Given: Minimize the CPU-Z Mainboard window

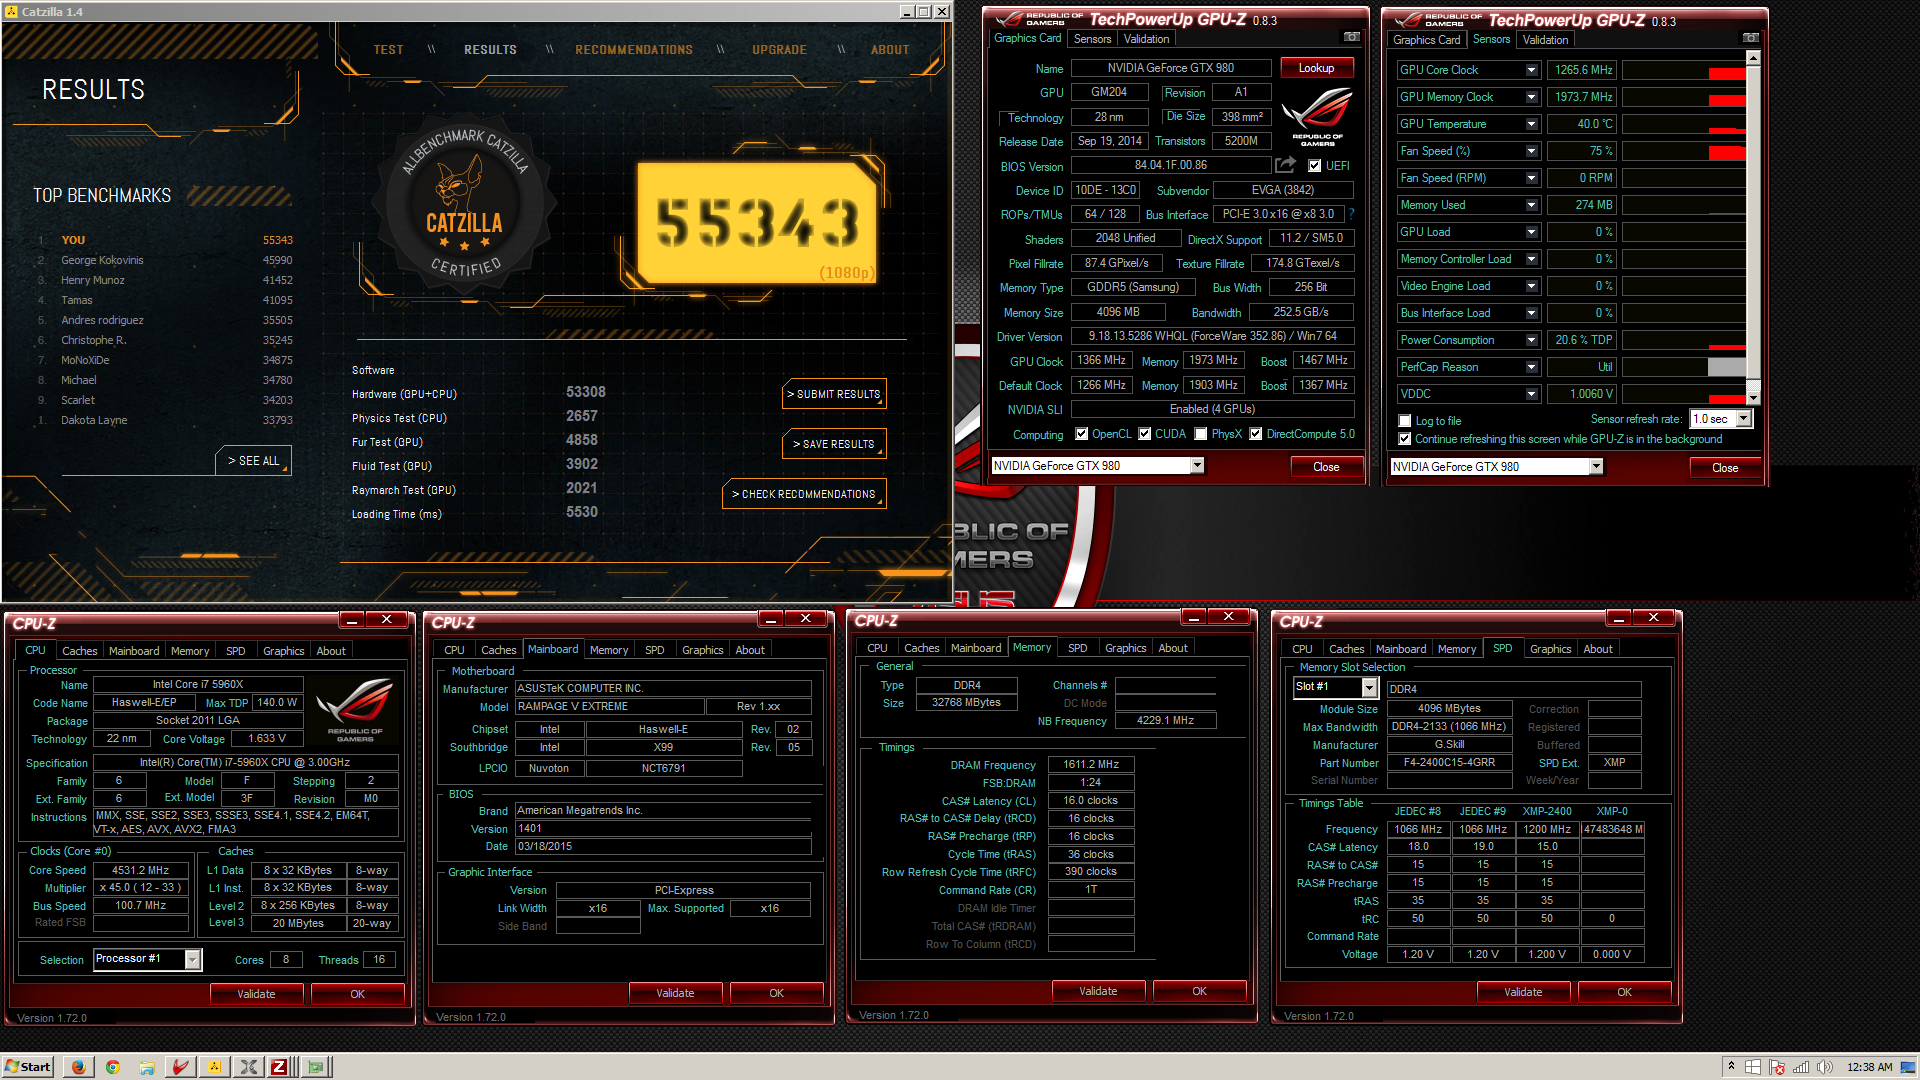Looking at the screenshot, I should click(770, 619).
